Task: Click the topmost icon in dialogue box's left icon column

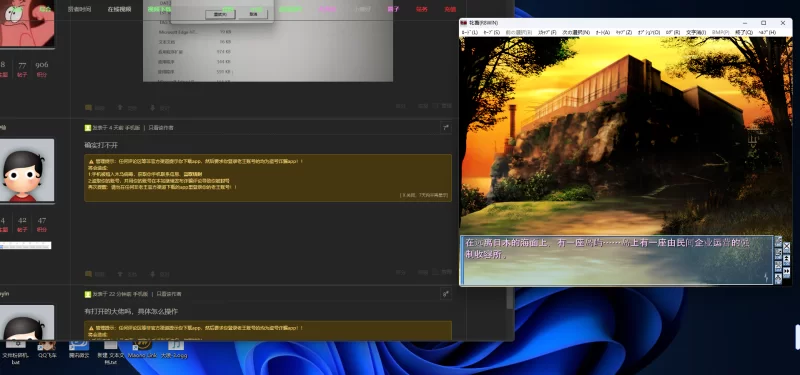Action: pyautogui.click(x=778, y=241)
